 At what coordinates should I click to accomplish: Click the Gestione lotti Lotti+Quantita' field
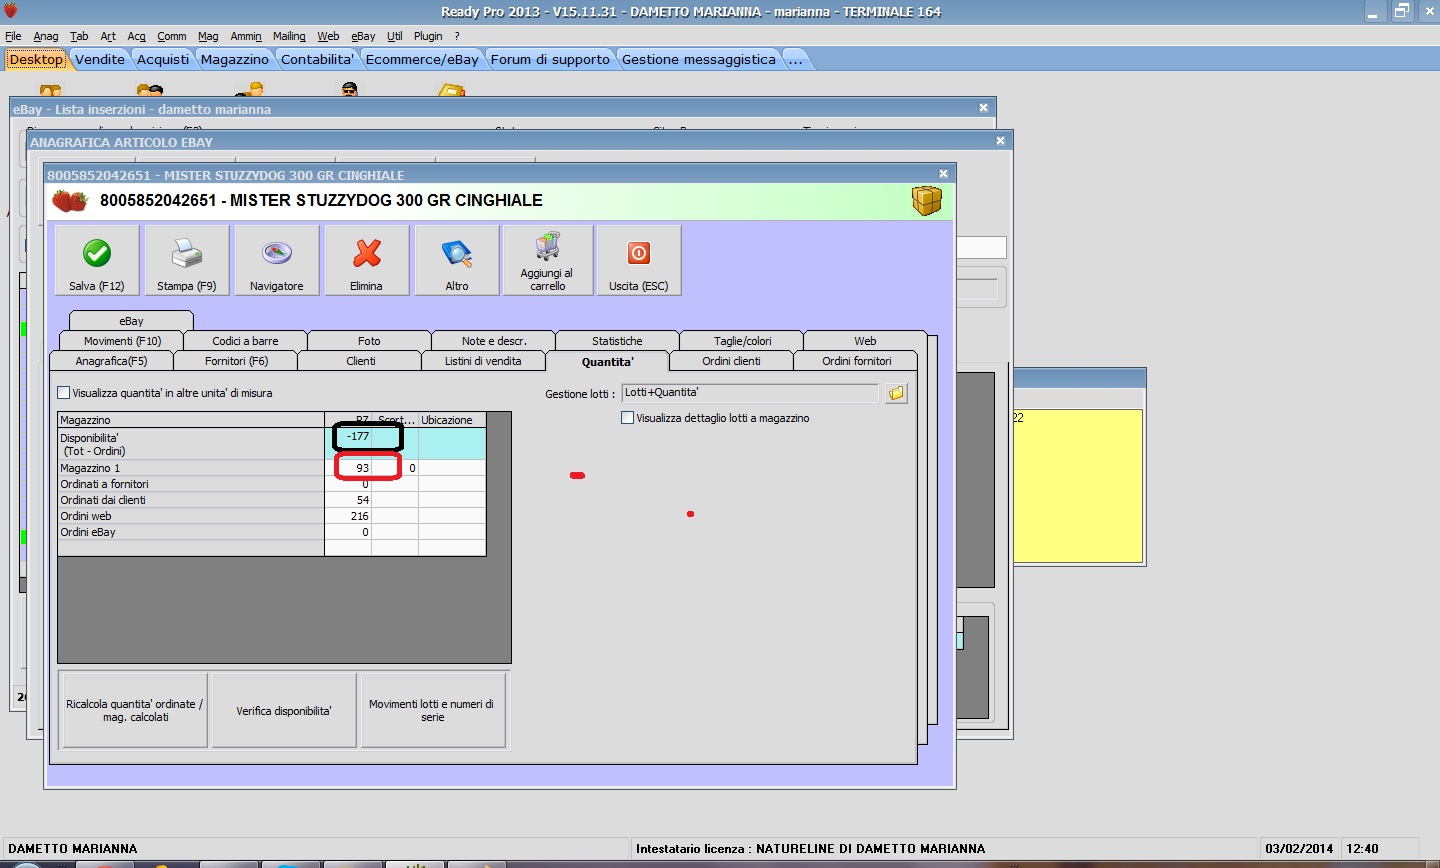click(x=750, y=393)
